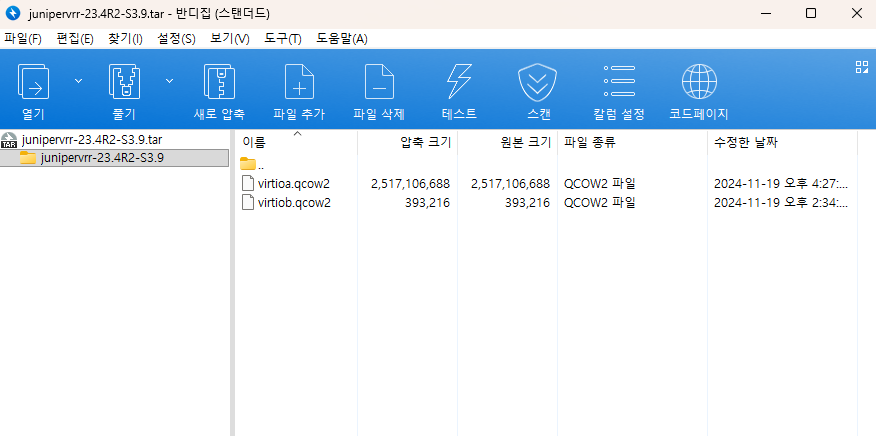This screenshot has height=436, width=876.
Task: Open the 도움말(A) menu
Action: 342,39
